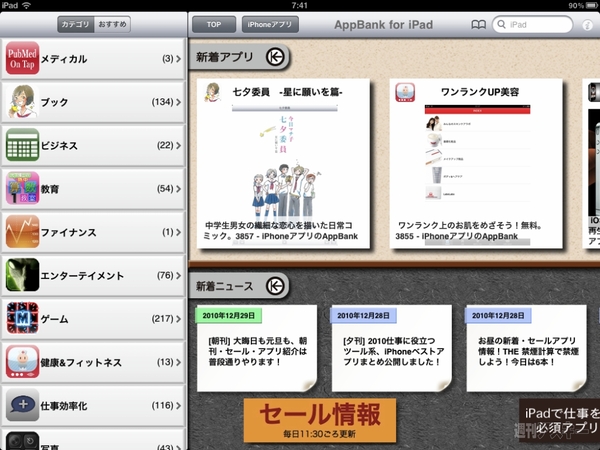Select the ファイナンス category label
600x450 pixels.
68,232
